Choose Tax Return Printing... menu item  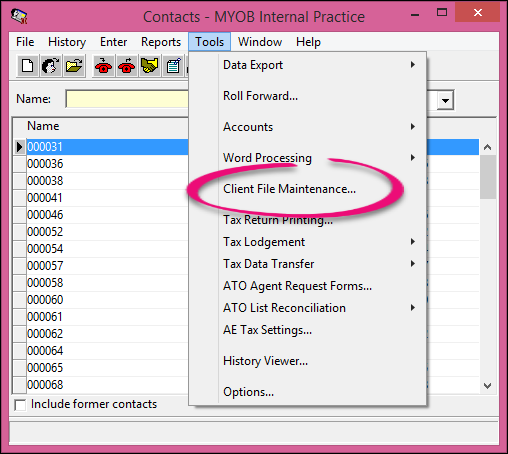307,220
